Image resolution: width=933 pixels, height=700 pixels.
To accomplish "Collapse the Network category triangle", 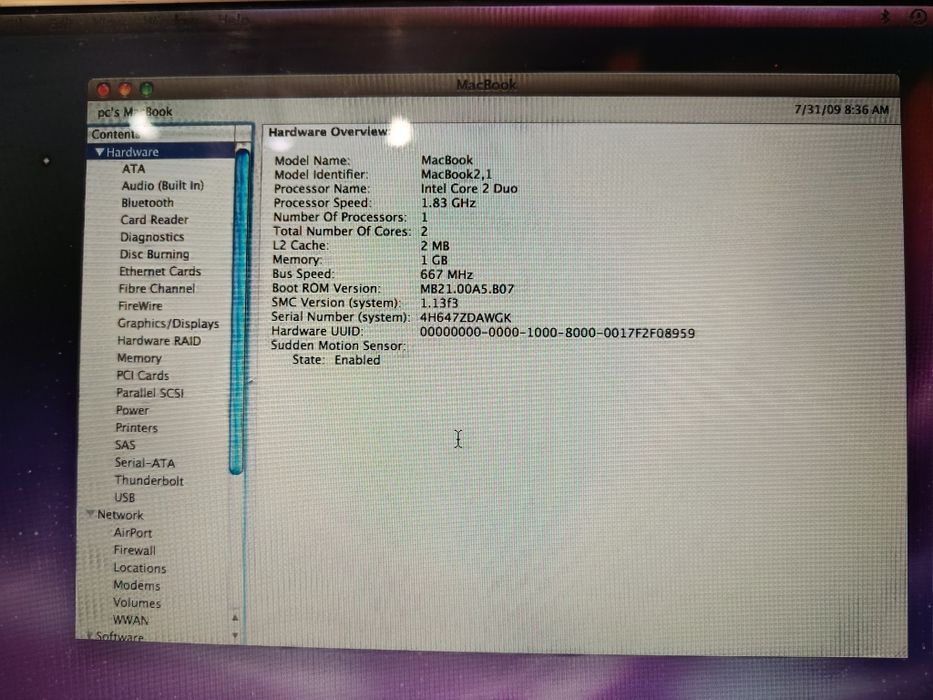I will point(90,514).
